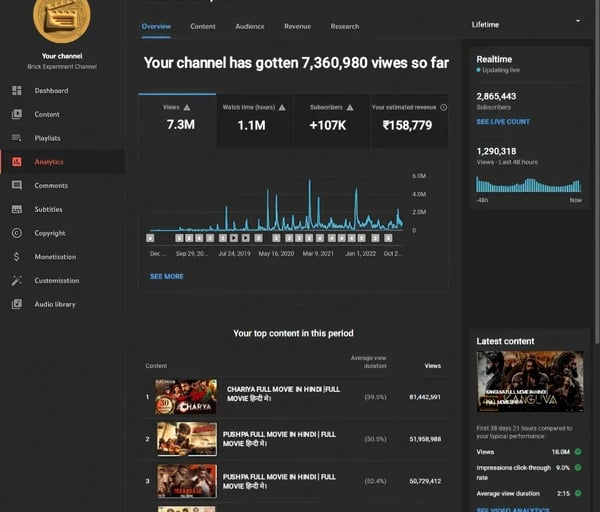Select the Playlists sidebar icon
Image resolution: width=600 pixels, height=512 pixels.
click(x=16, y=138)
